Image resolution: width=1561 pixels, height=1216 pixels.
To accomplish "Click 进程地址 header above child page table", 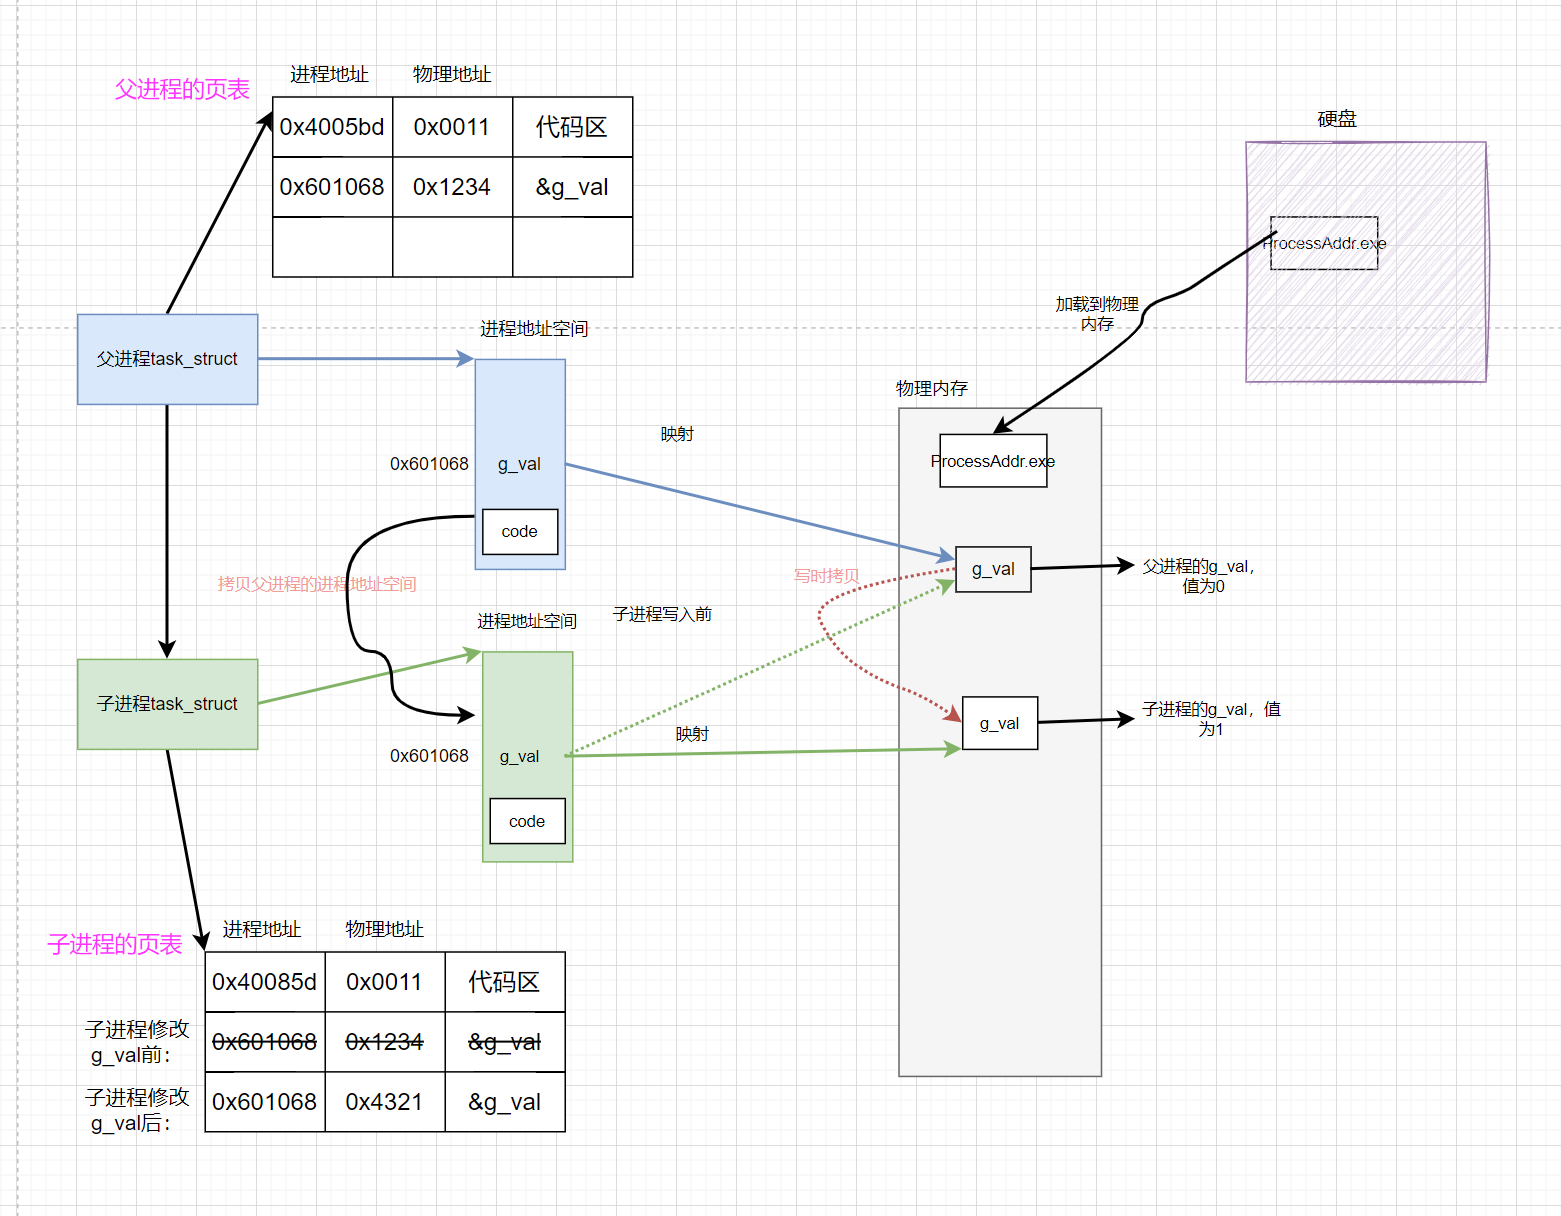I will [x=262, y=929].
